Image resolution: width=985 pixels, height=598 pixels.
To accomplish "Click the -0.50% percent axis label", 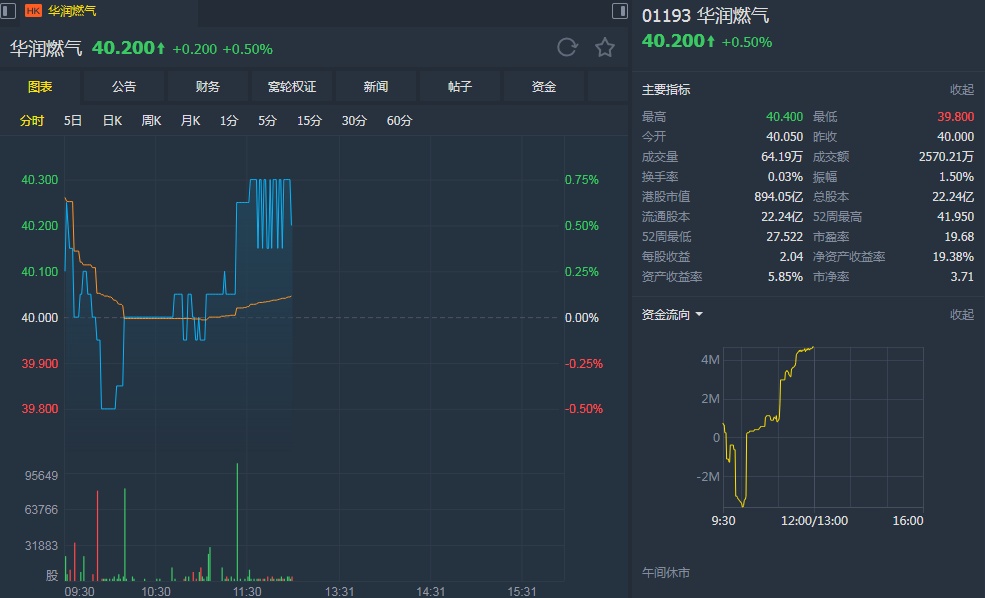I will point(584,409).
